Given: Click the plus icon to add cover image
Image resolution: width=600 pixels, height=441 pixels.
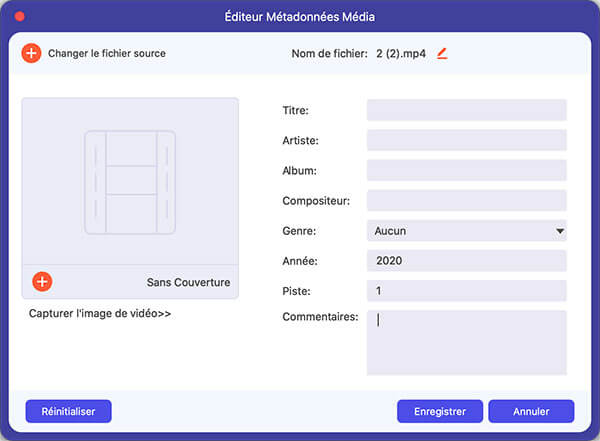Looking at the screenshot, I should (x=42, y=282).
